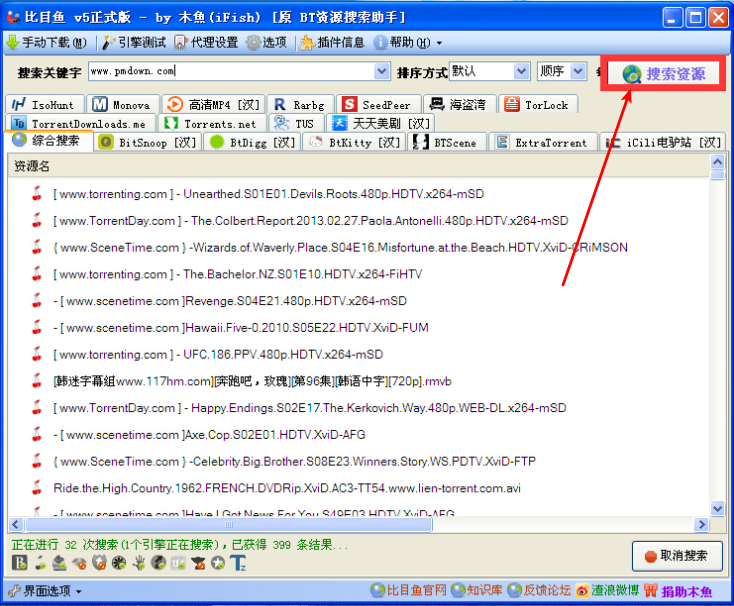Open the gear options (选项) item
734x606 pixels.
coord(266,43)
